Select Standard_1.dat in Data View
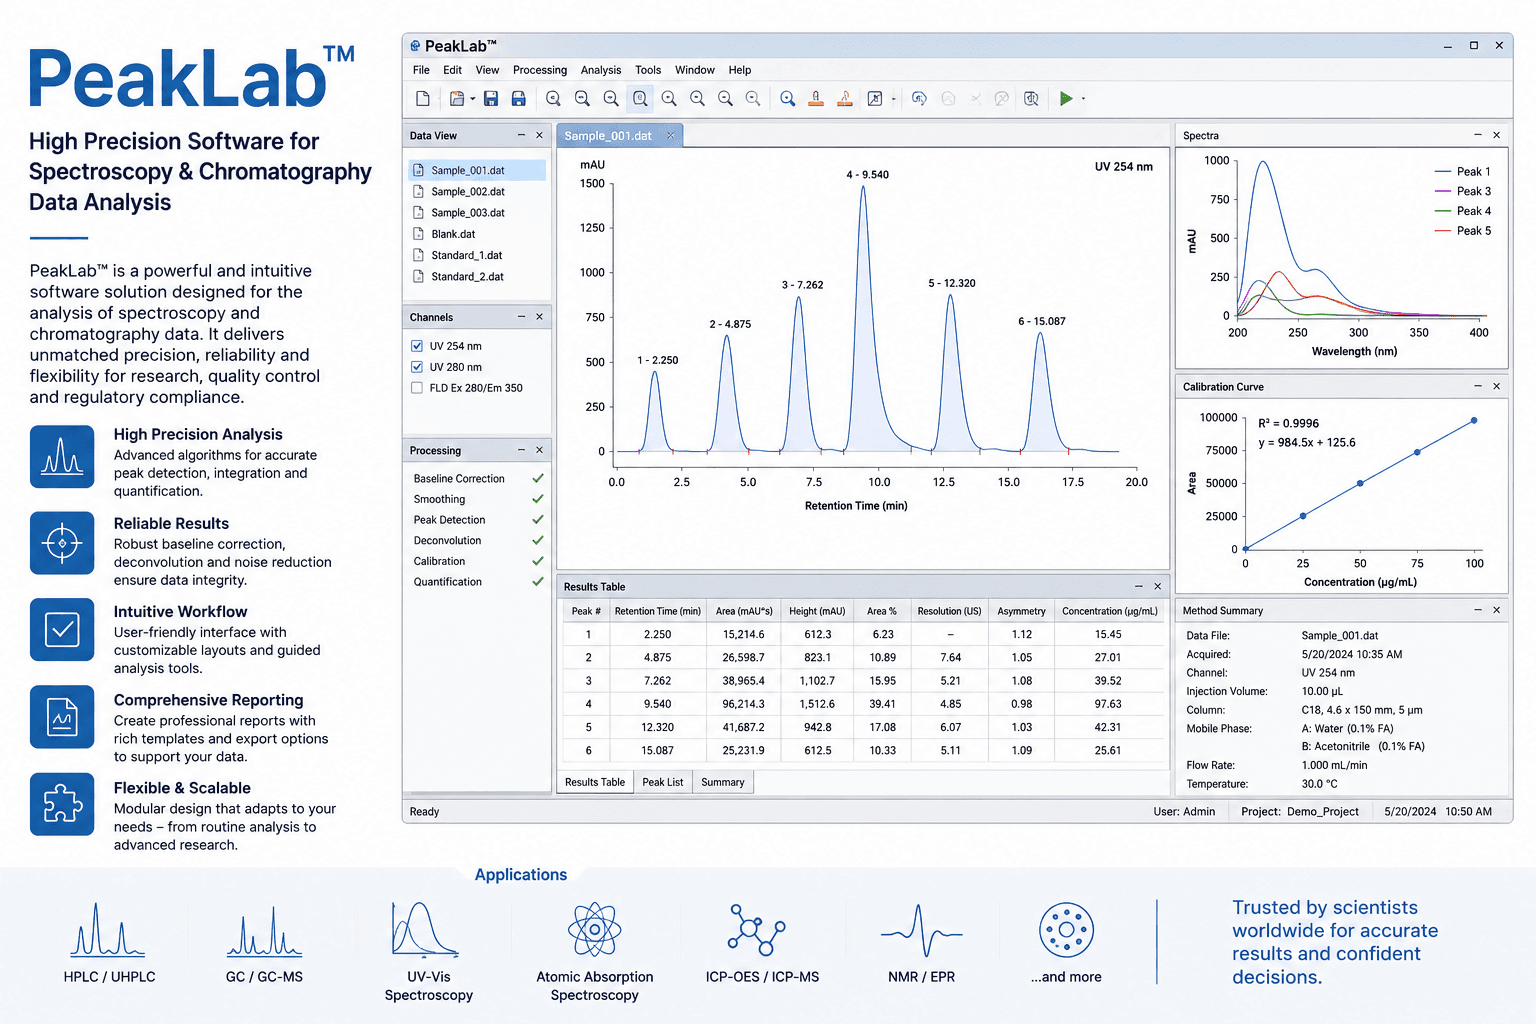1536x1024 pixels. pyautogui.click(x=477, y=255)
